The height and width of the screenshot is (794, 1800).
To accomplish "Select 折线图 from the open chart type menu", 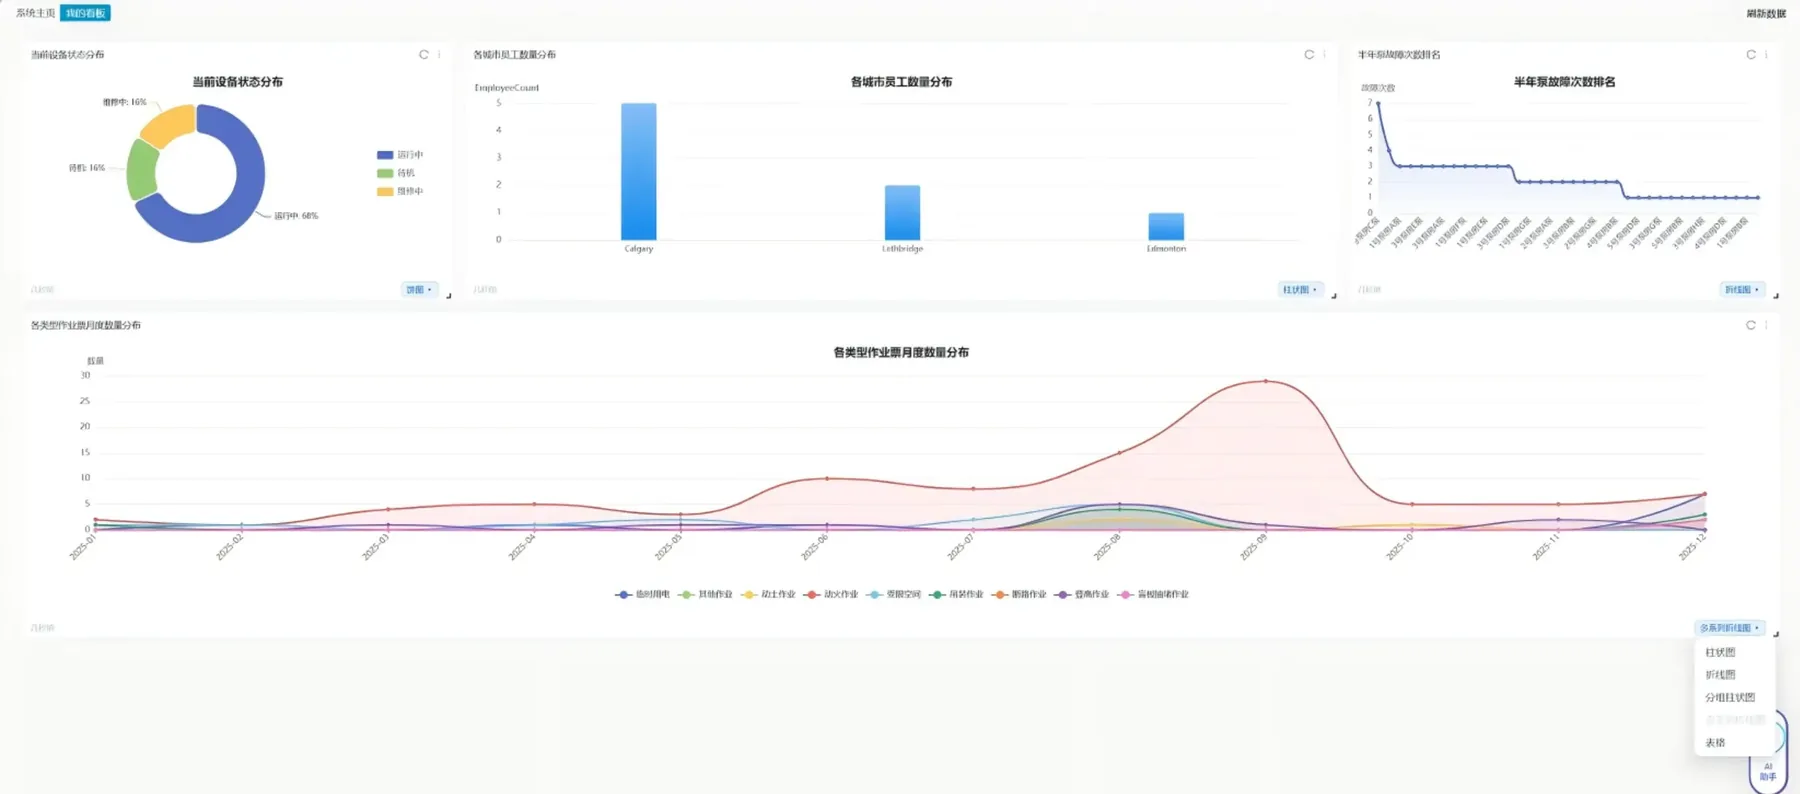I will (1720, 675).
